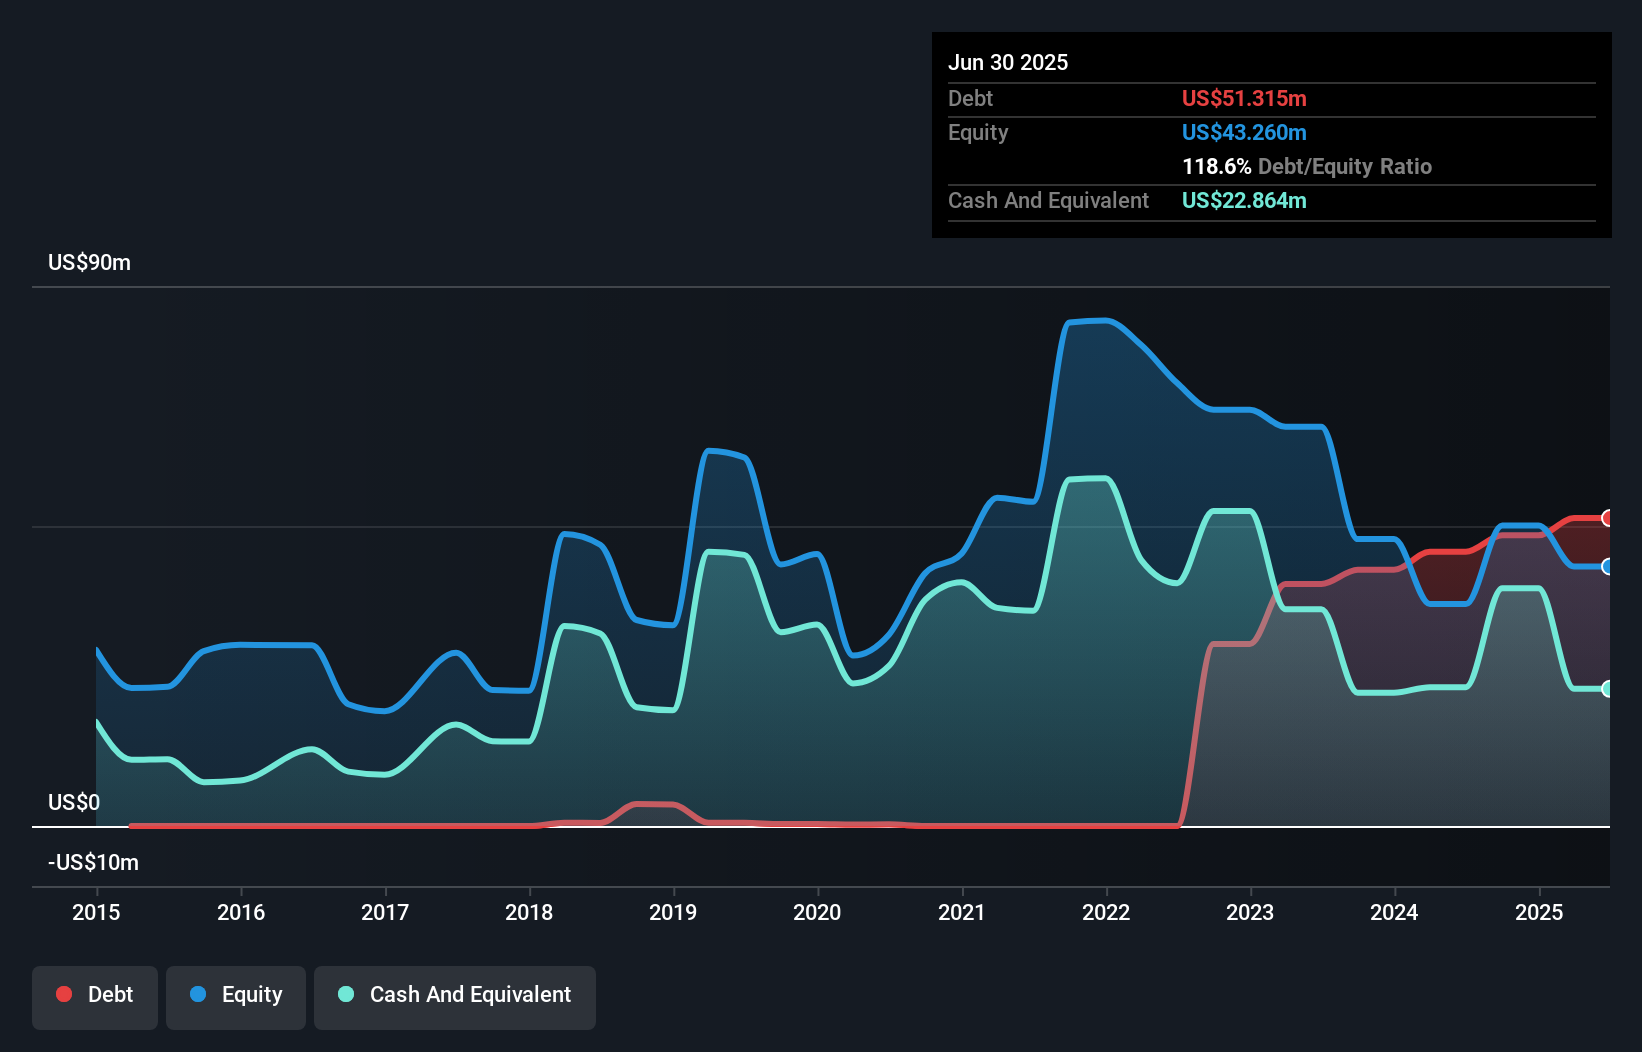Expand the Debt/Equity Ratio row details
The width and height of the screenshot is (1642, 1052).
(1307, 166)
